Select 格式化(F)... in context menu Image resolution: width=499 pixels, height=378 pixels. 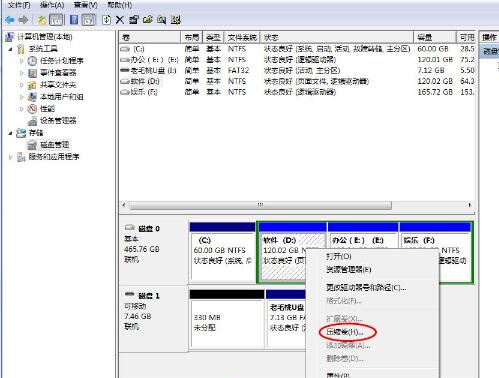(344, 301)
